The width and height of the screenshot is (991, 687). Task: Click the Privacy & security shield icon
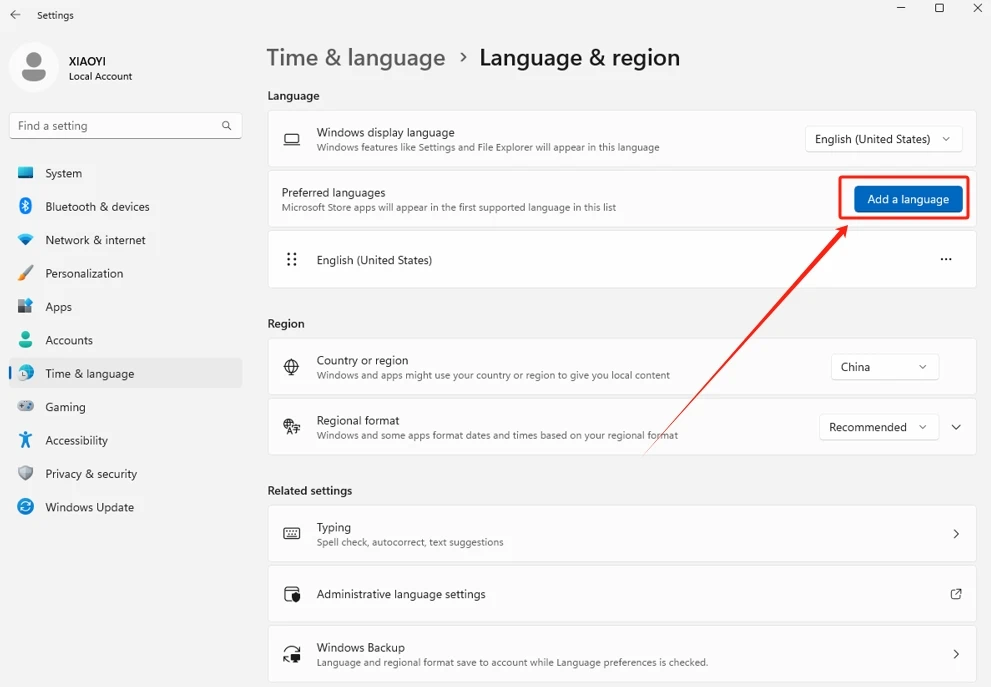[25, 473]
